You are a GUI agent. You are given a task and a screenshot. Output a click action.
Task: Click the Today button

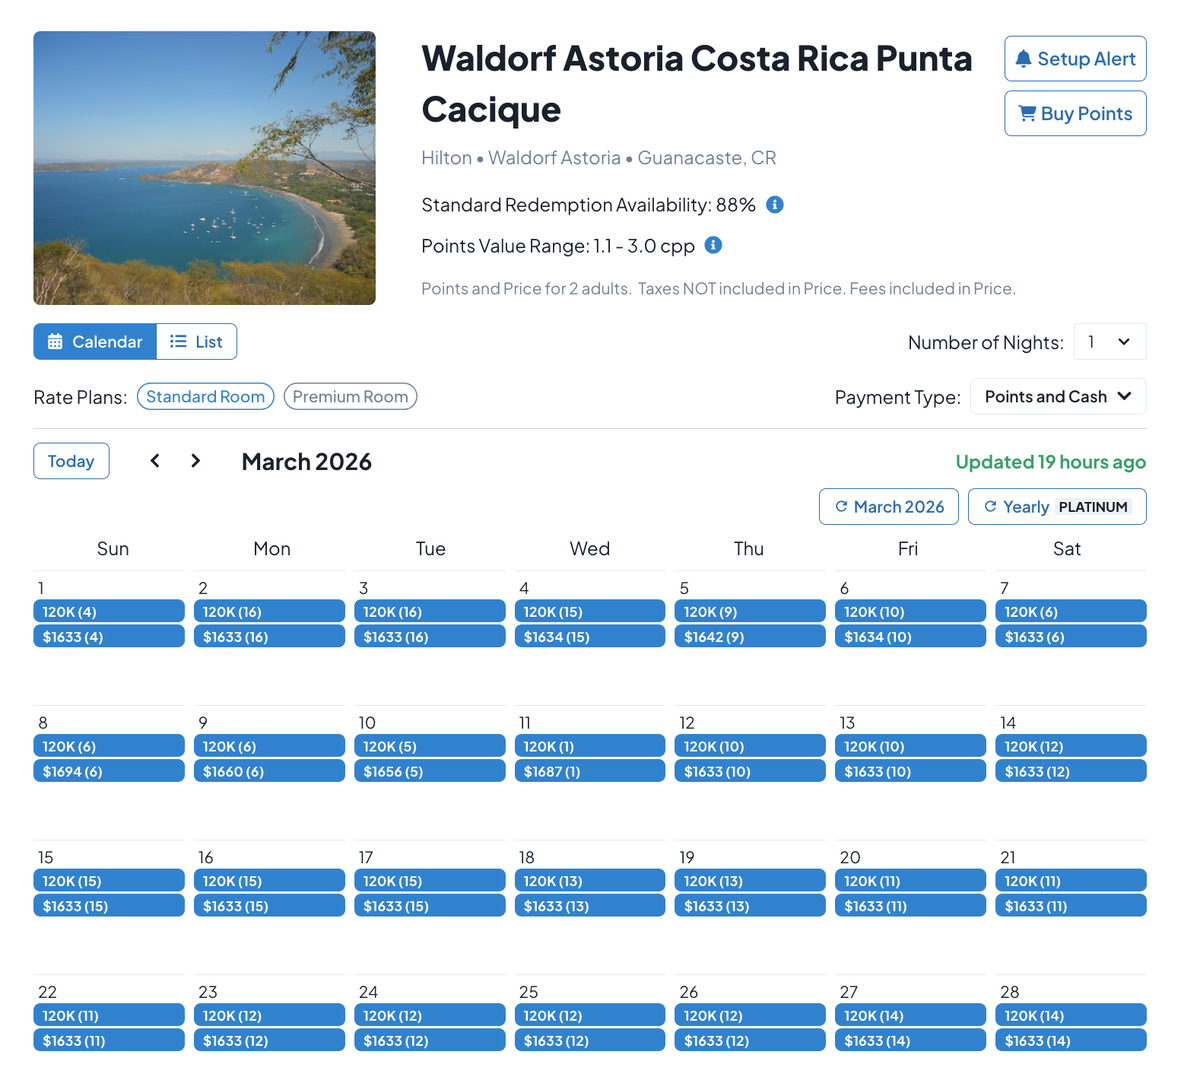click(71, 461)
